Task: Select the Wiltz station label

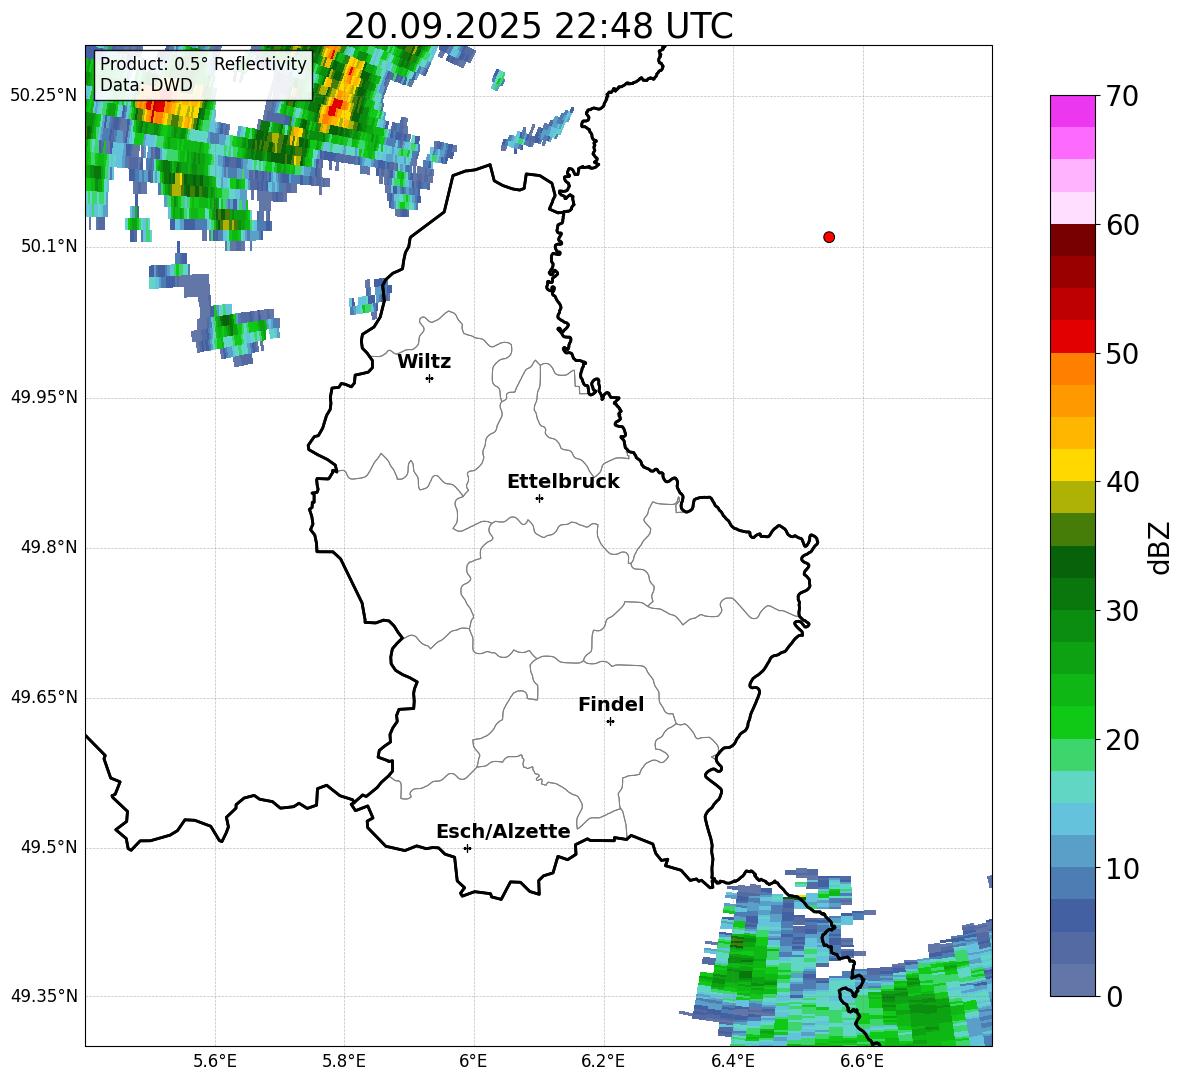Action: tap(424, 362)
